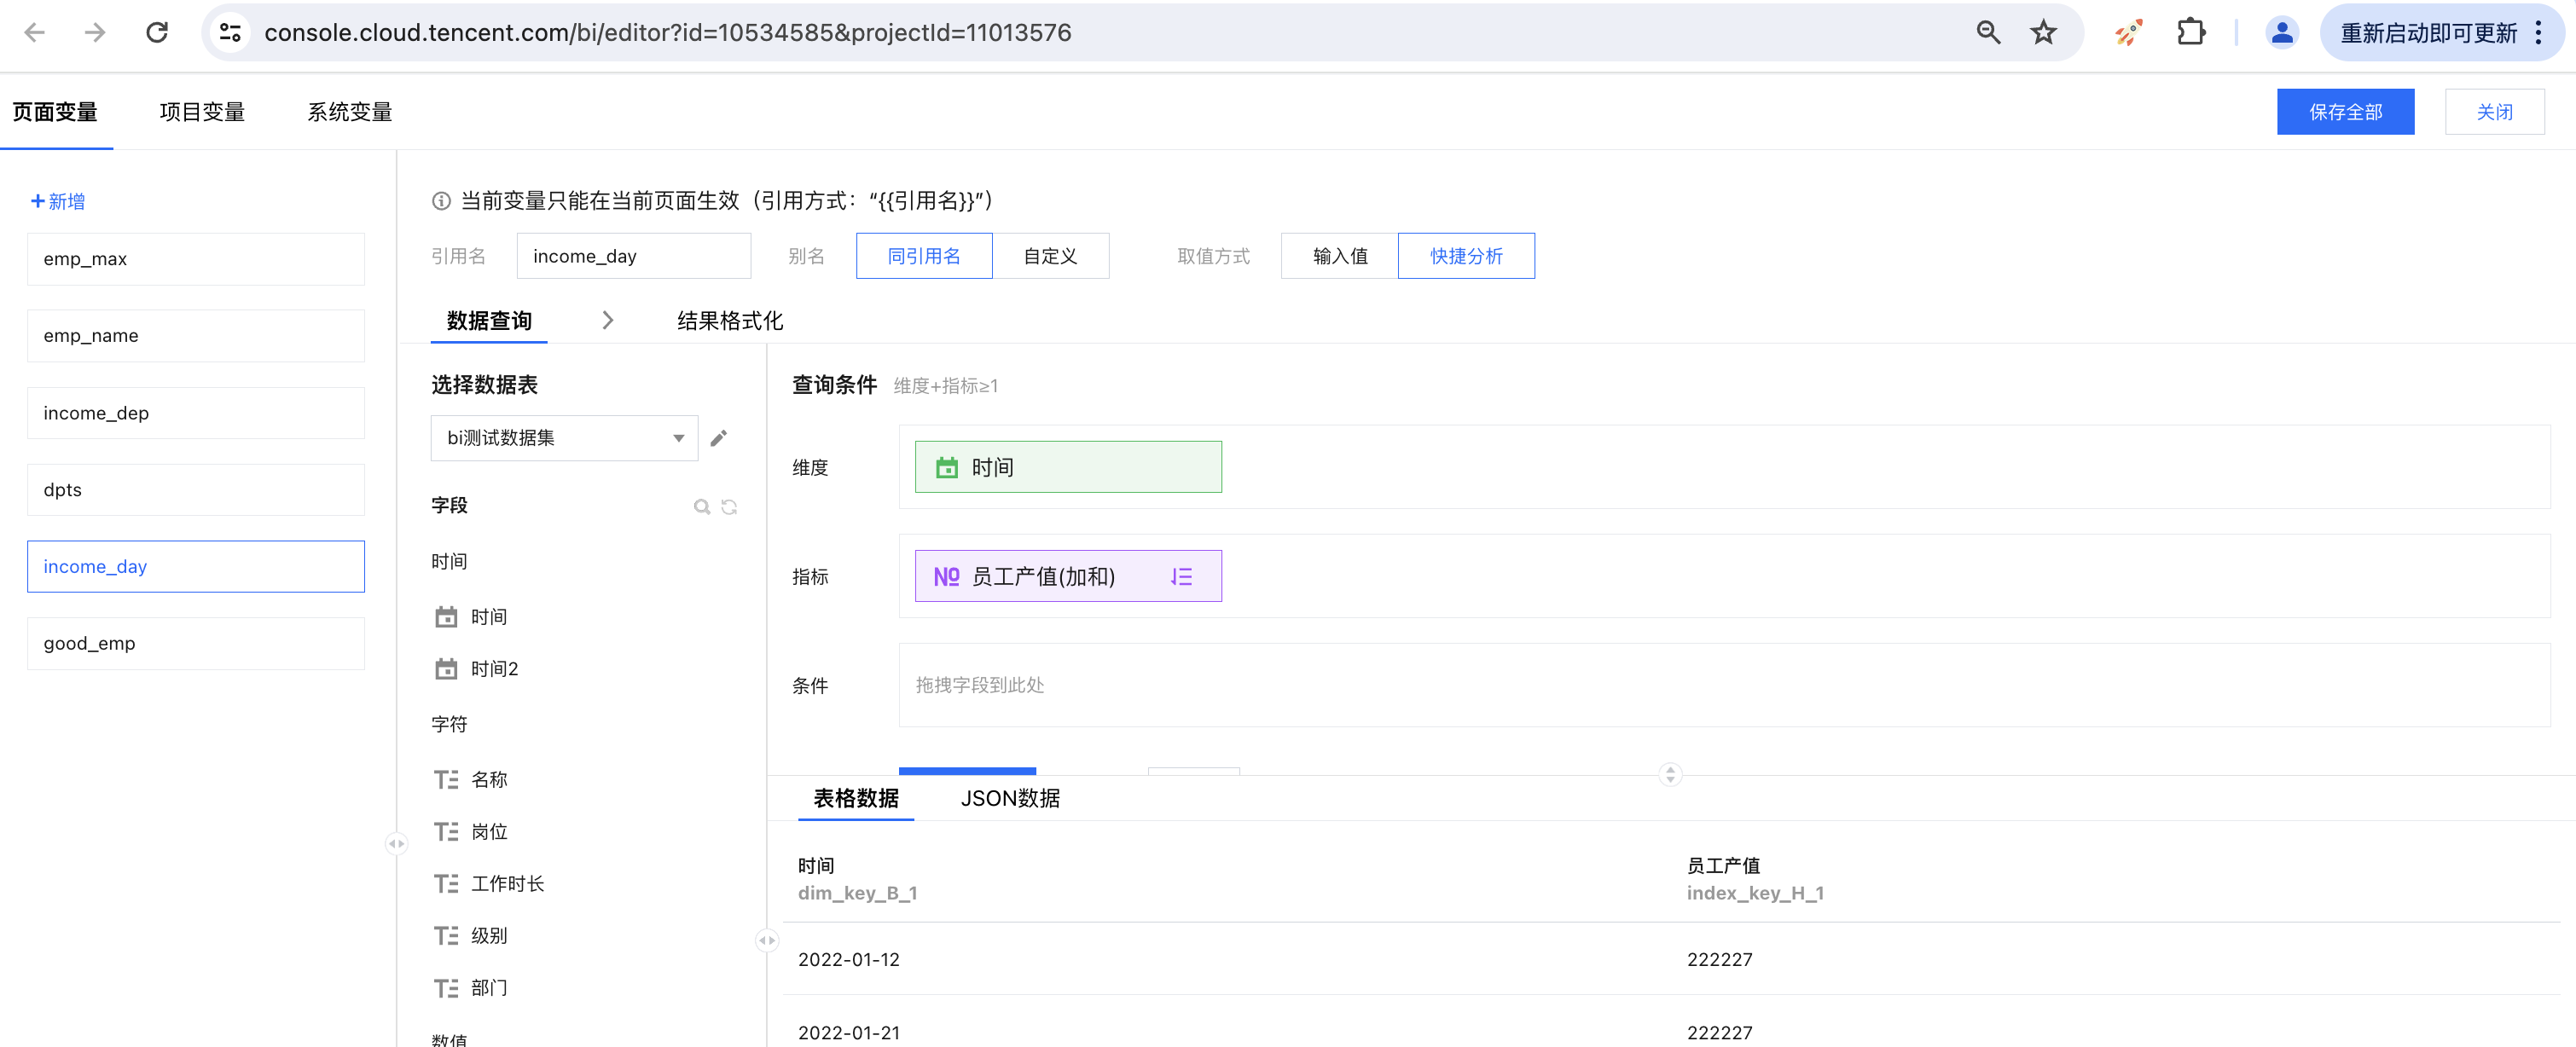This screenshot has height=1047, width=2576.
Task: Open the bi测试数据集 dataset dropdown
Action: [564, 438]
